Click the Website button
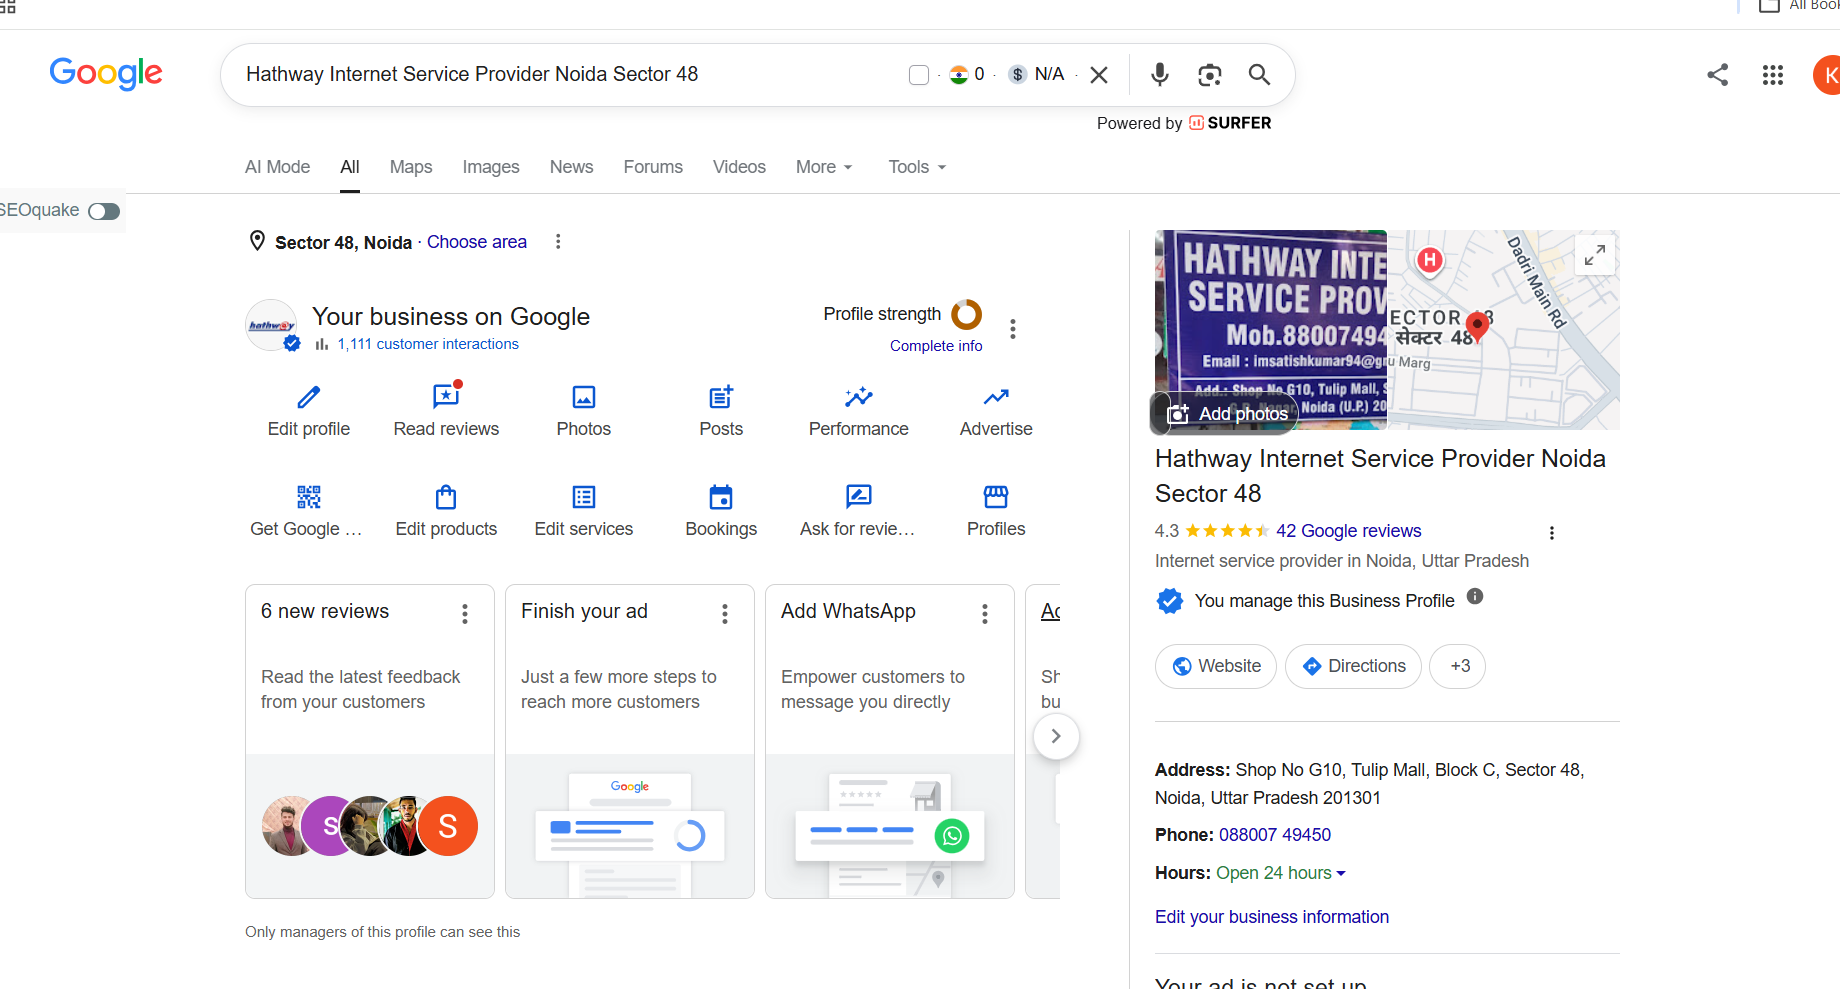The width and height of the screenshot is (1840, 989). point(1216,666)
